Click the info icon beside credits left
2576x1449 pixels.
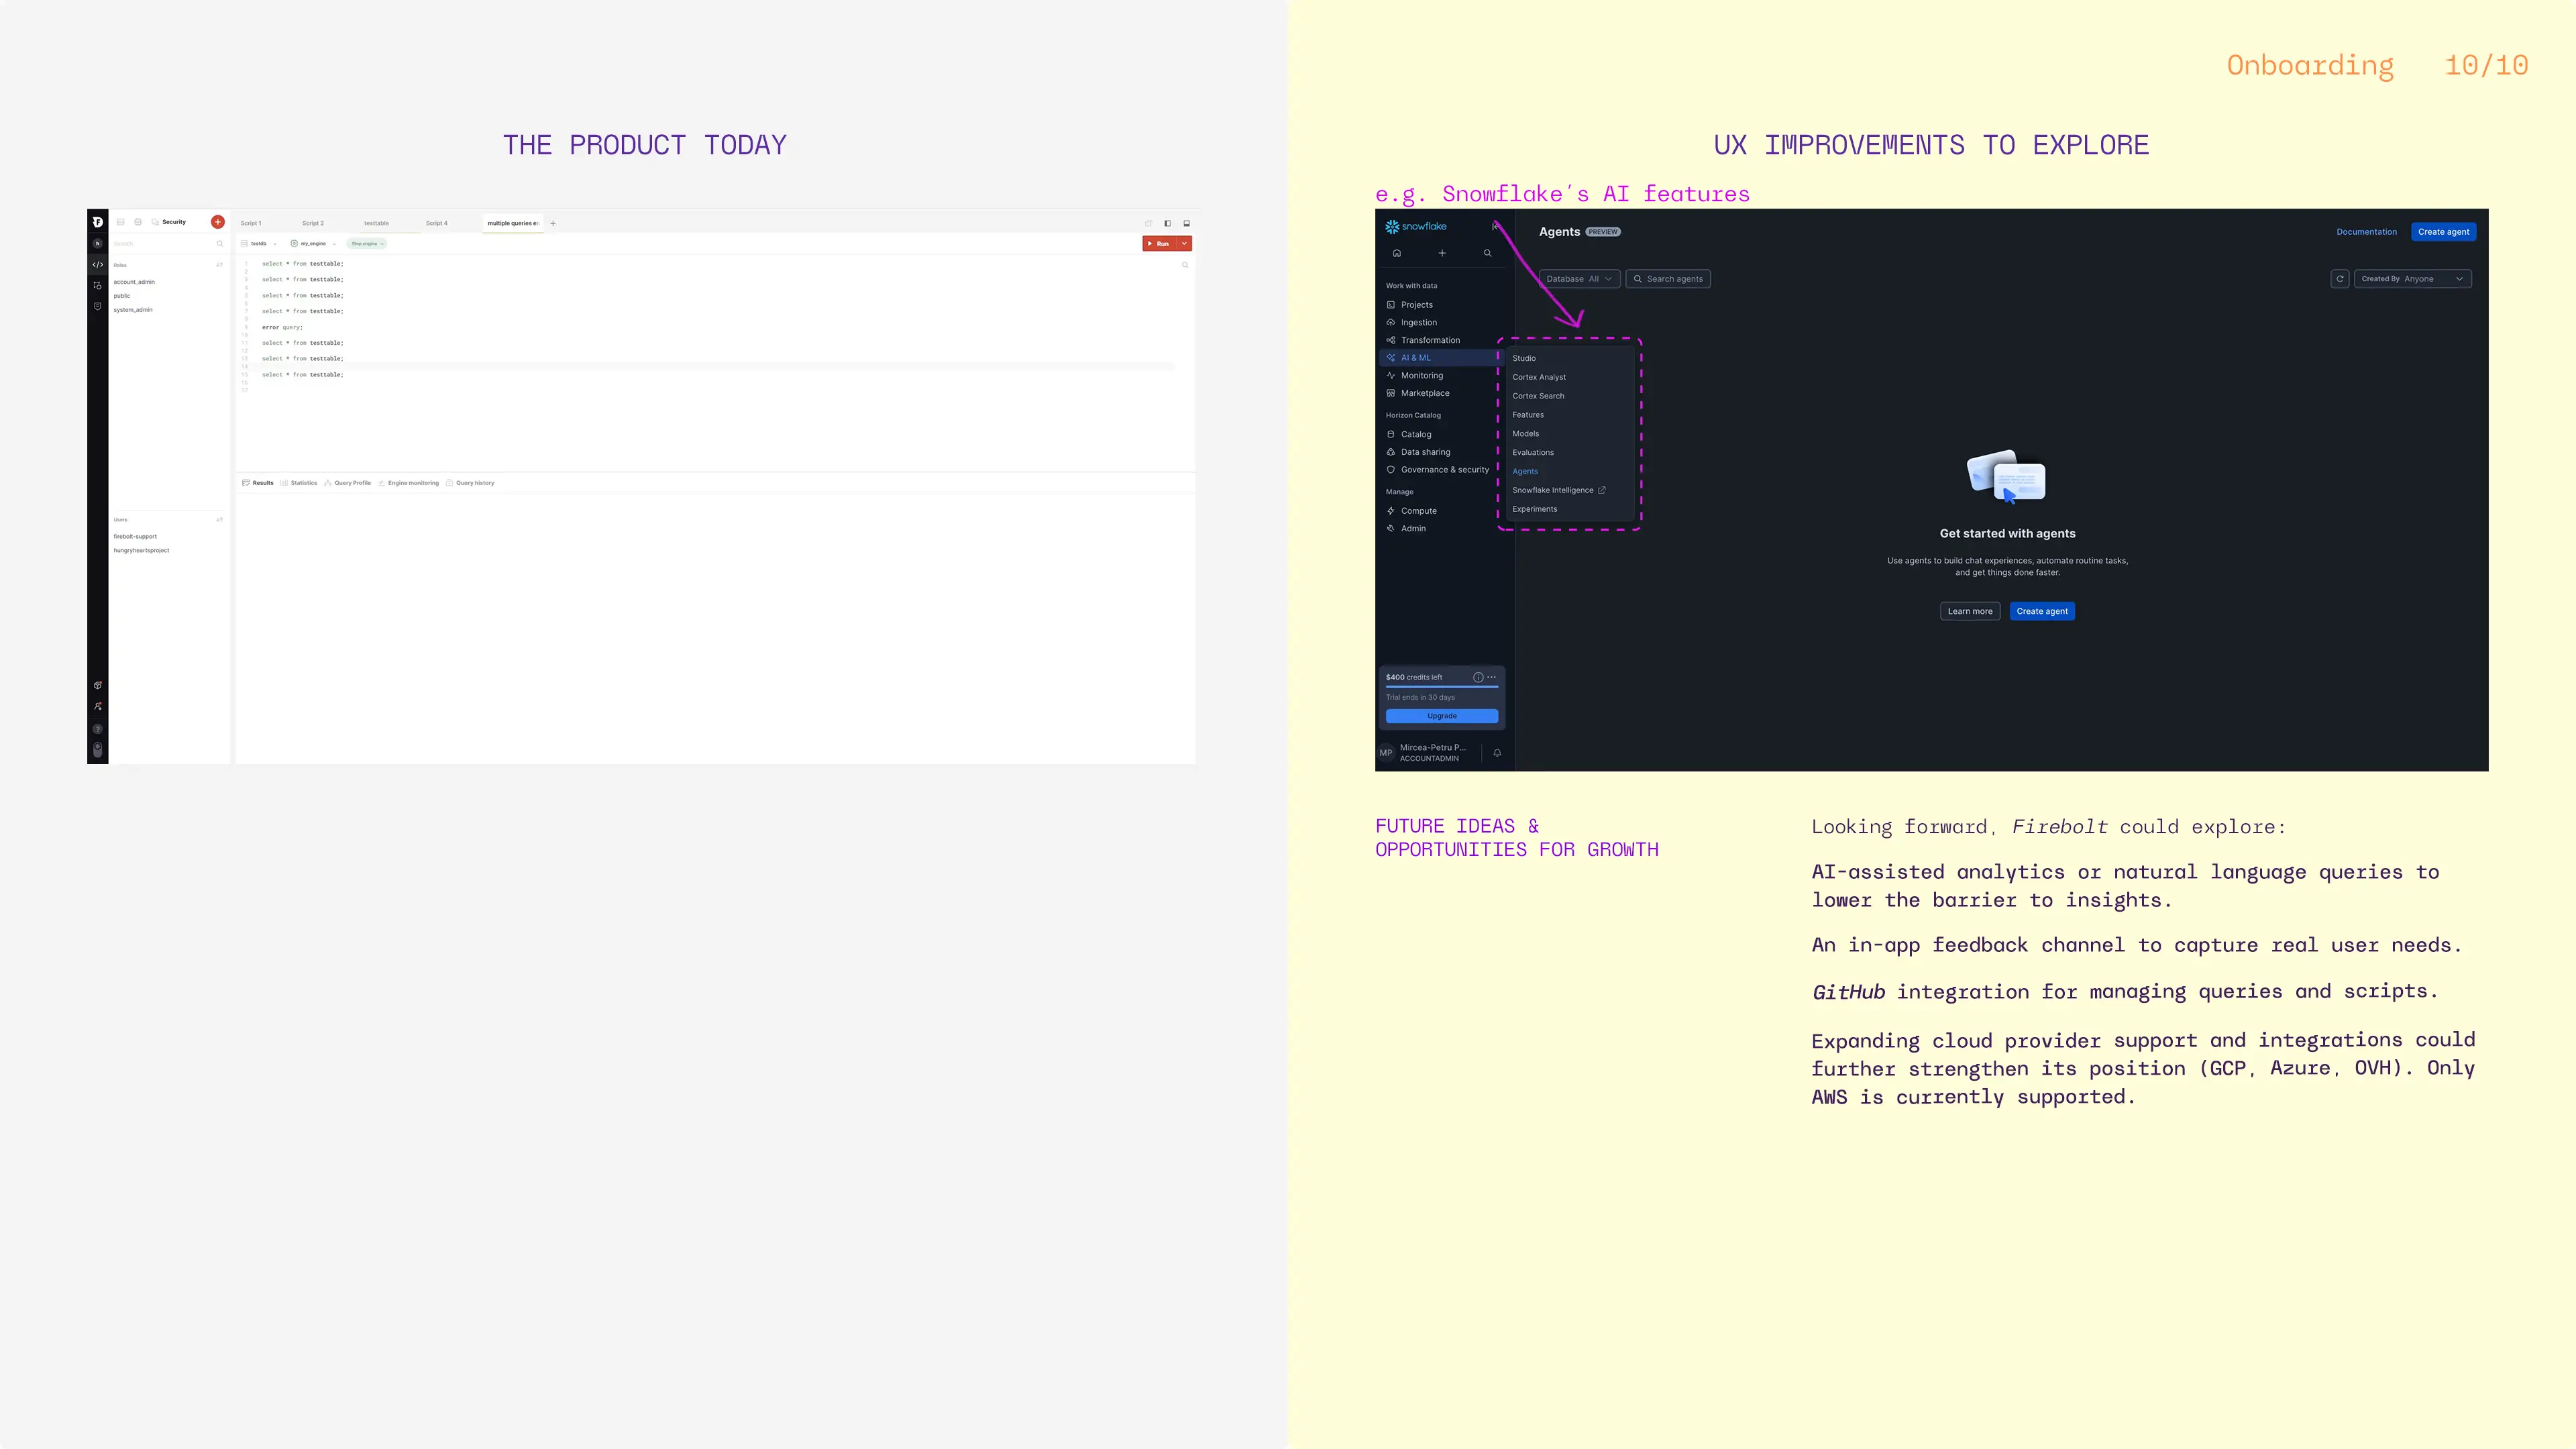[x=1478, y=677]
